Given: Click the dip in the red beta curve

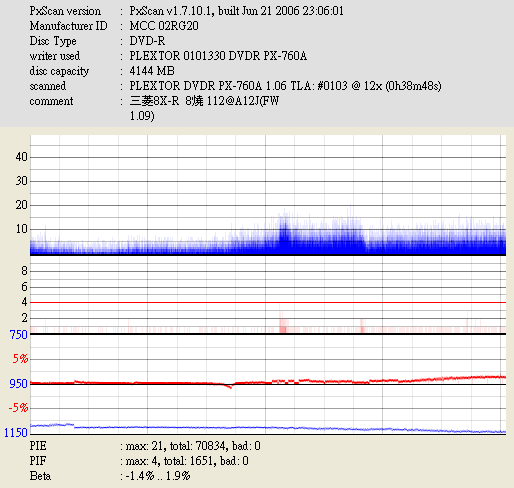Looking at the screenshot, I should pyautogui.click(x=230, y=387).
